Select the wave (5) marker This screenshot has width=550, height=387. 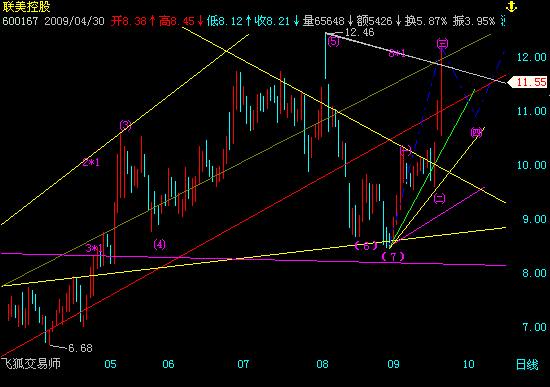coord(333,42)
